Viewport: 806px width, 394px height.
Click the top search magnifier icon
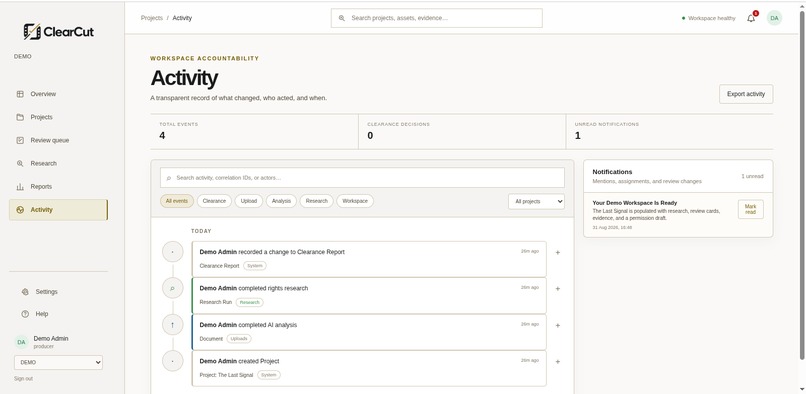click(x=342, y=18)
